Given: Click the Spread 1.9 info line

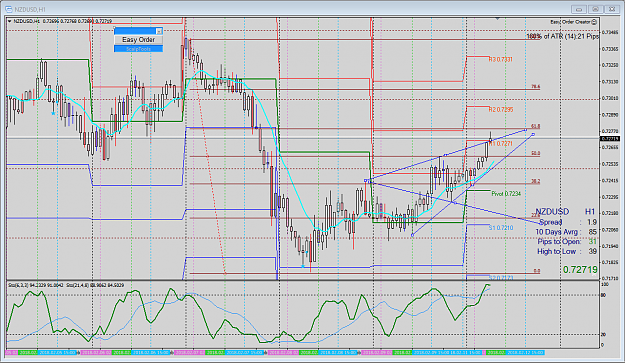Looking at the screenshot, I should click(x=568, y=222).
